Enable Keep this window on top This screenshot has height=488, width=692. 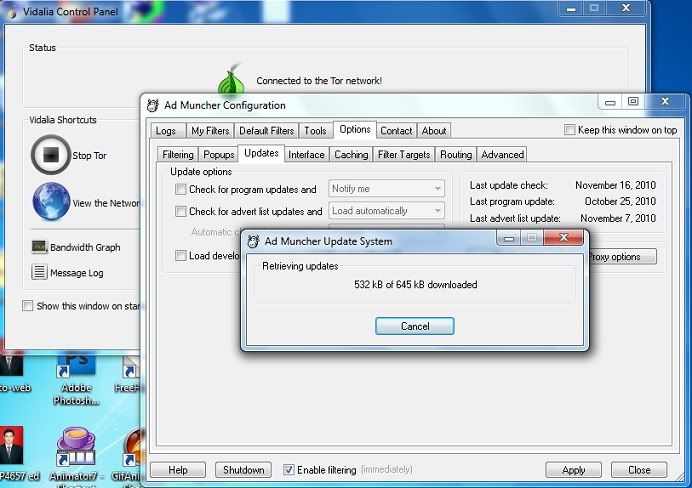(x=569, y=130)
